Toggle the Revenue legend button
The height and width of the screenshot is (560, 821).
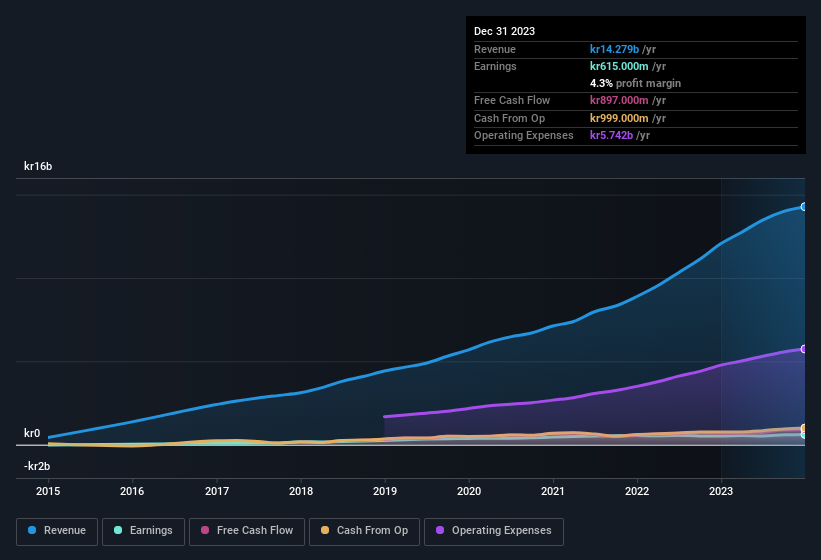(x=57, y=531)
